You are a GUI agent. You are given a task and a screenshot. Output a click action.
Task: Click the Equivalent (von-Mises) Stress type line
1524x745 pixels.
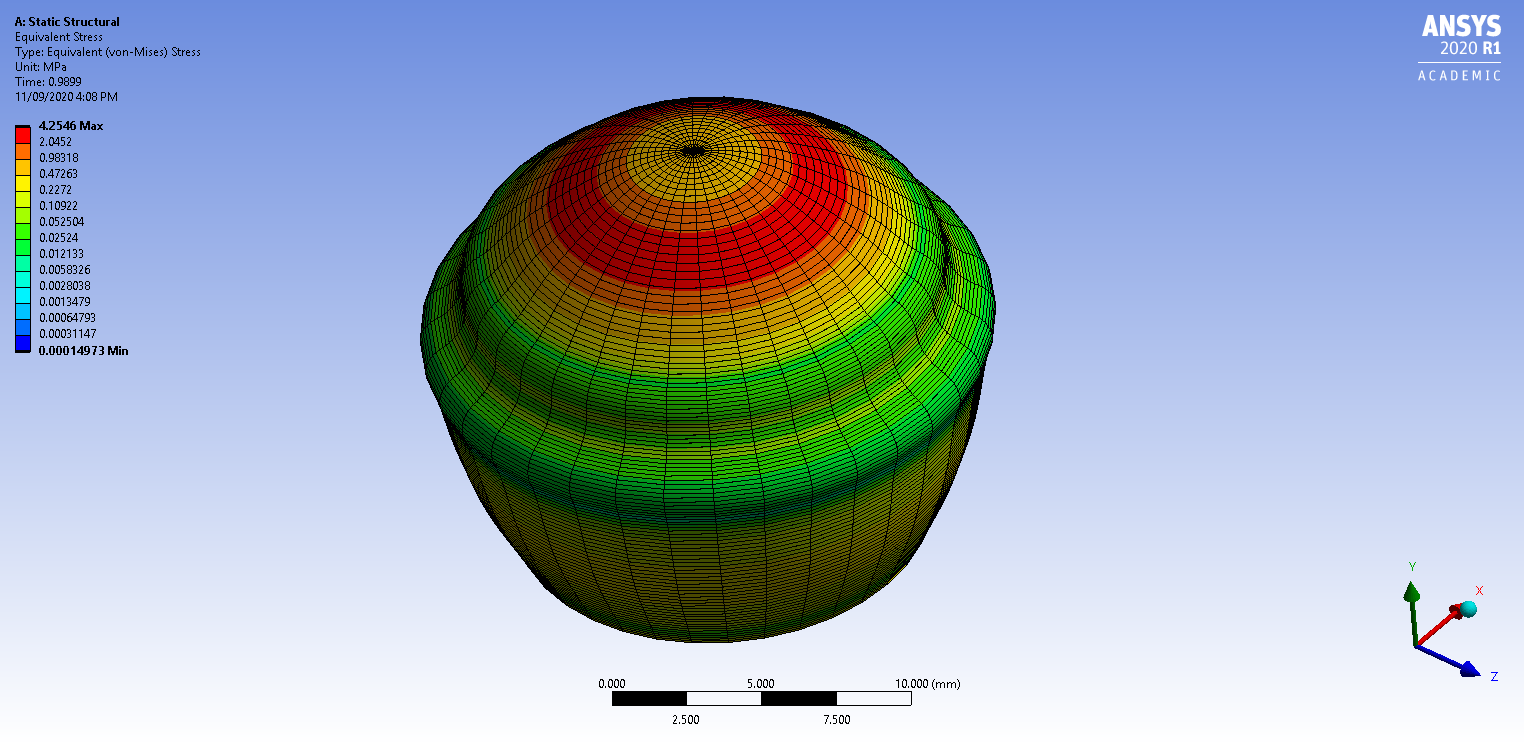tap(107, 52)
